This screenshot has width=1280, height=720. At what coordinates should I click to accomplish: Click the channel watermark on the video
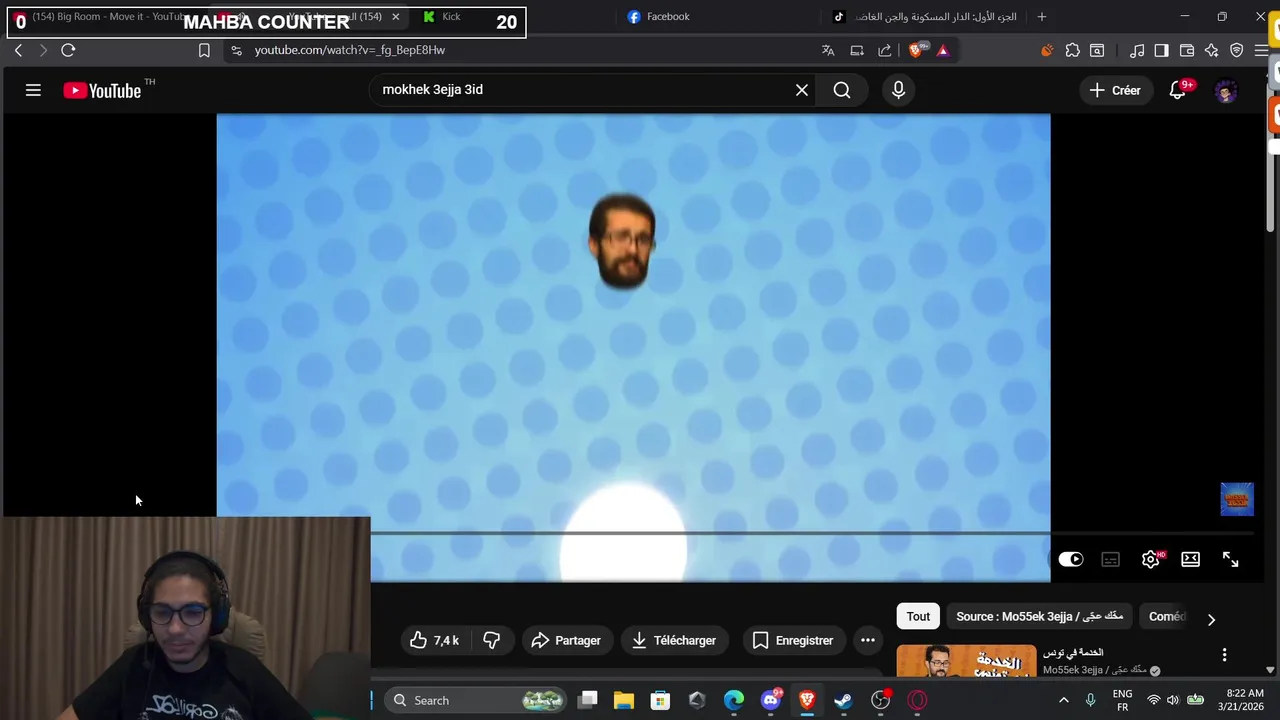[1237, 500]
